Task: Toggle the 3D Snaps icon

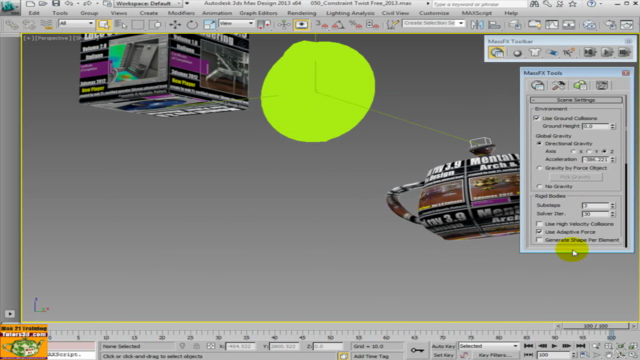Action: pos(322,25)
